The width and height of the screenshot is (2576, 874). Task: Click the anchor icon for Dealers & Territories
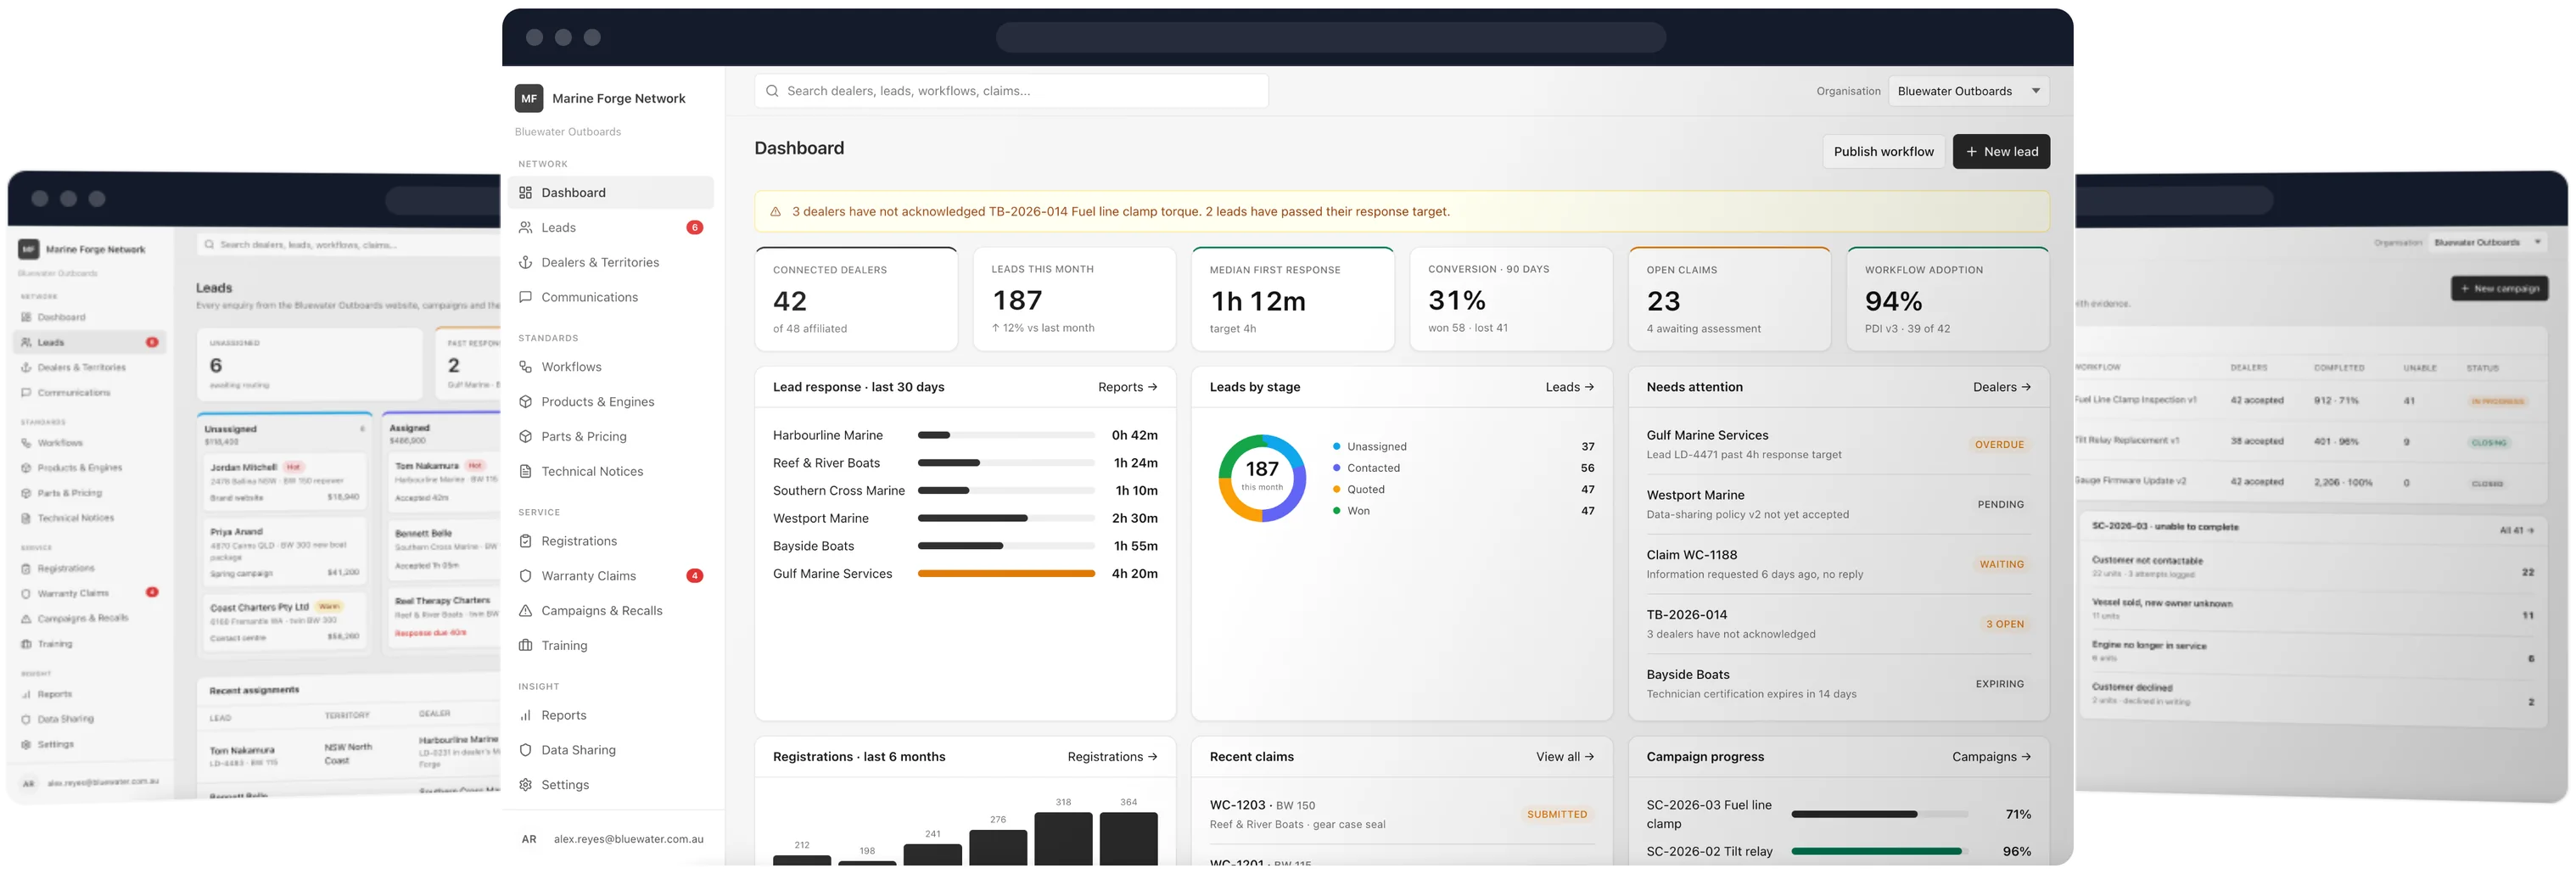[x=525, y=263]
